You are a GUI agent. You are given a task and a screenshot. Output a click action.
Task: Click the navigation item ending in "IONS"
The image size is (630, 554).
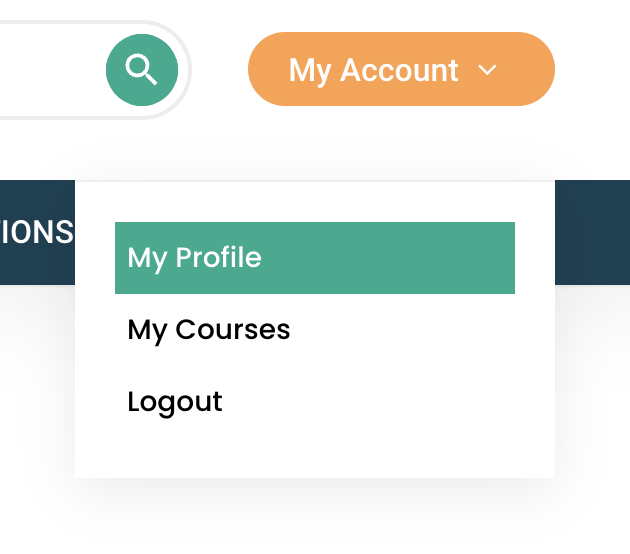click(36, 232)
